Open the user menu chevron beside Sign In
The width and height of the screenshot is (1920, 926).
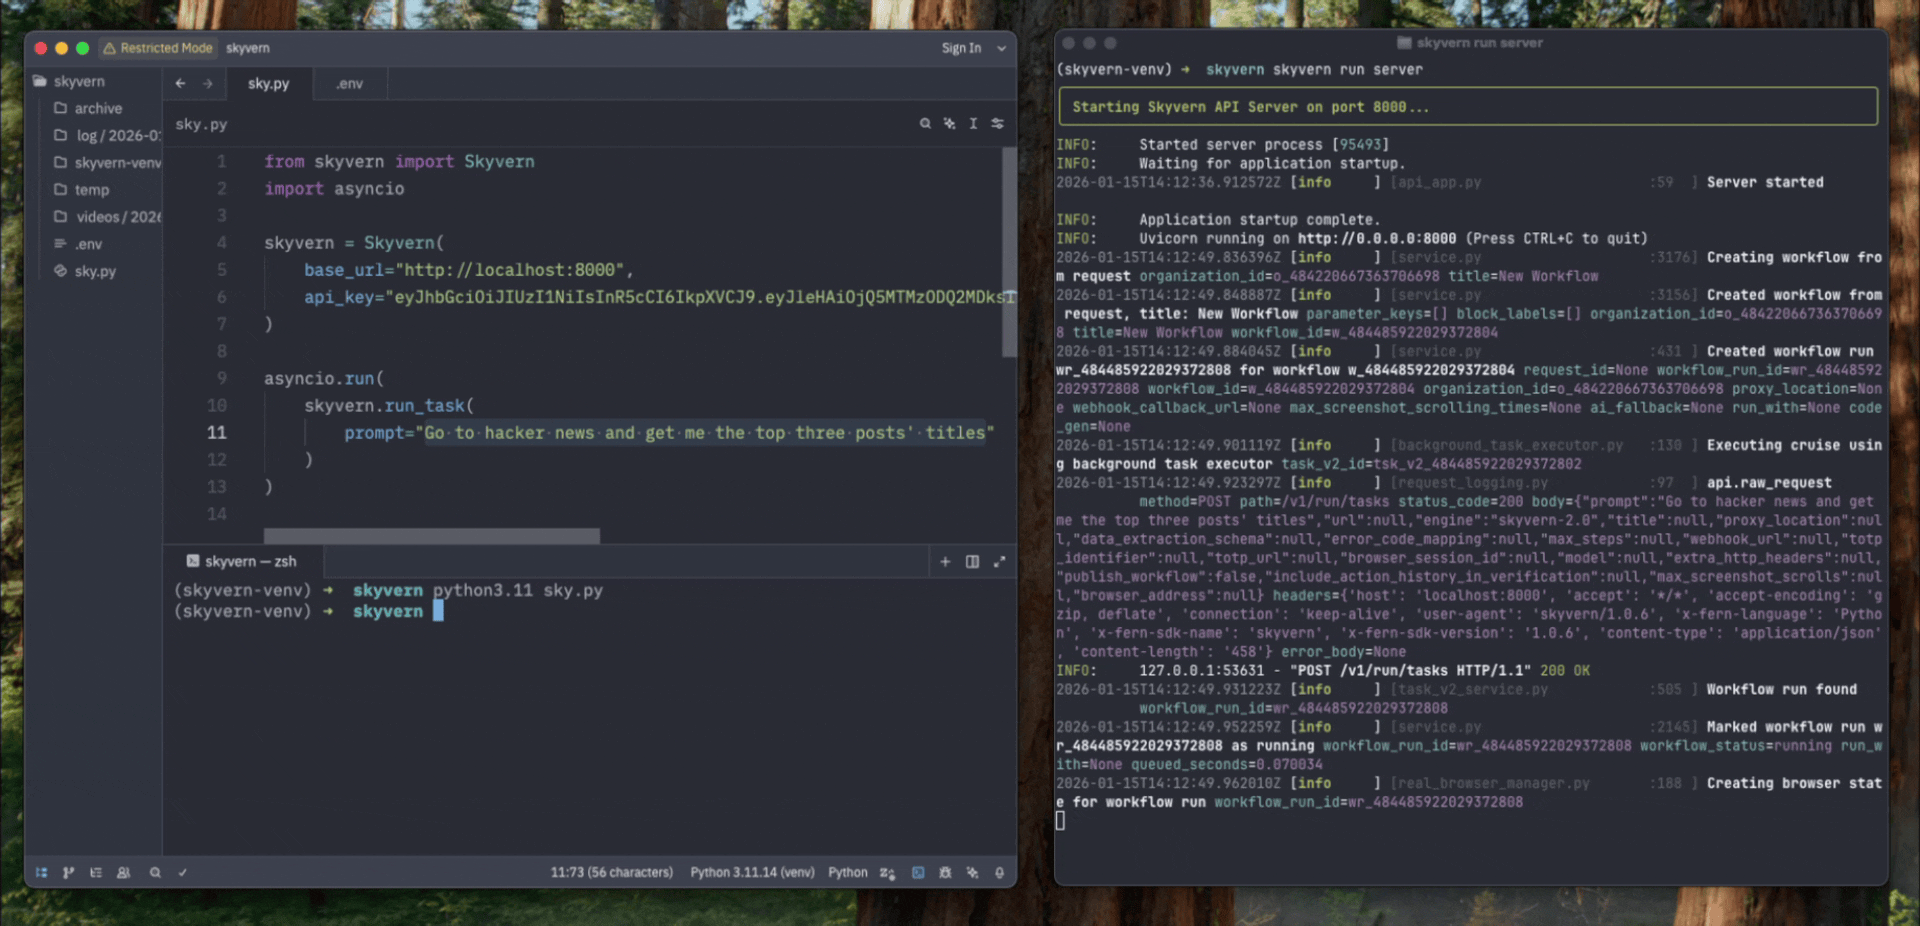(1001, 48)
